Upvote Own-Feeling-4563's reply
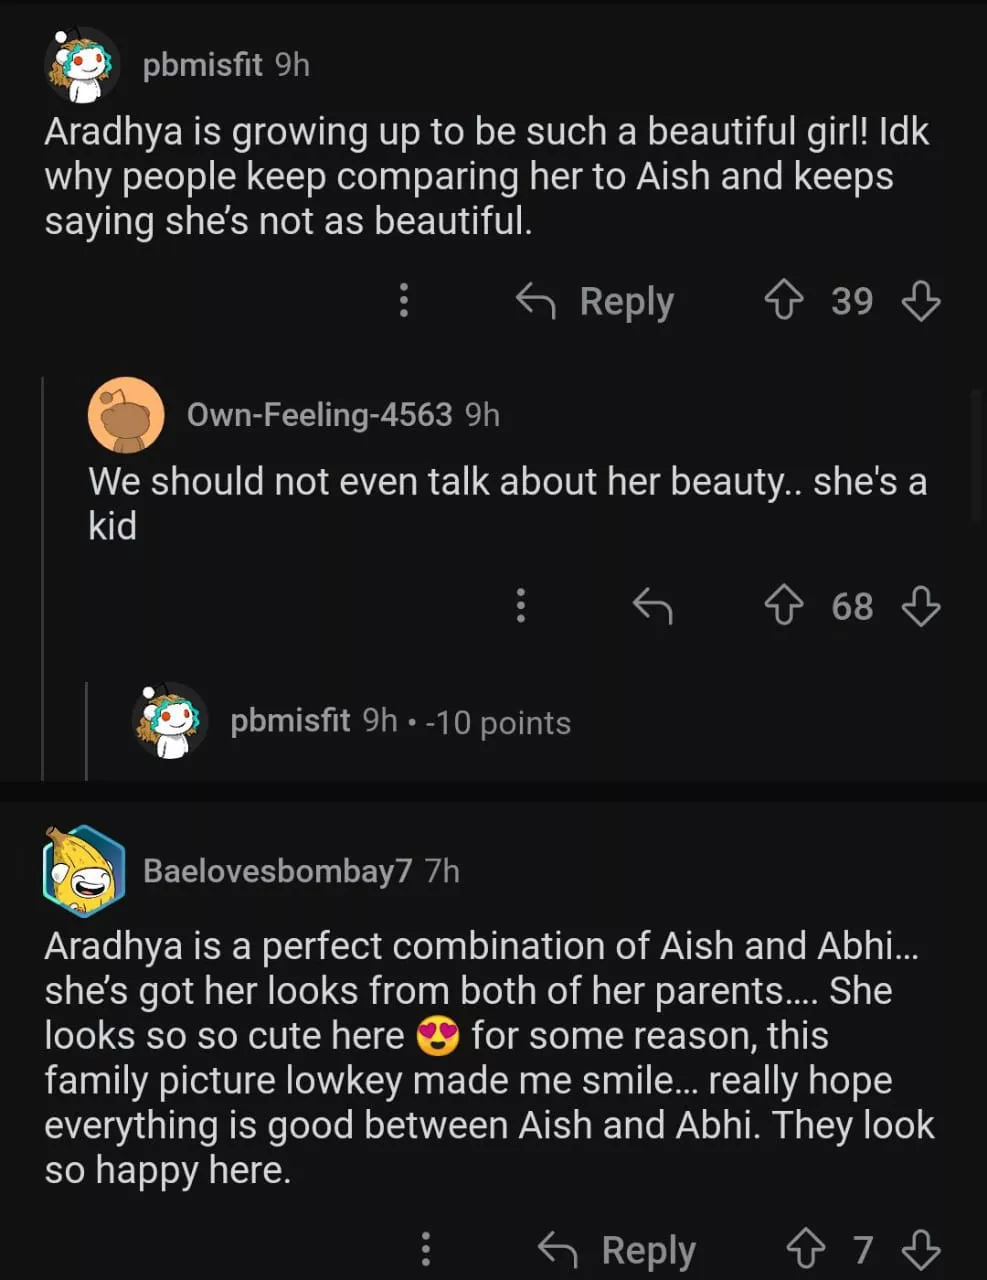The width and height of the screenshot is (987, 1280). click(784, 606)
